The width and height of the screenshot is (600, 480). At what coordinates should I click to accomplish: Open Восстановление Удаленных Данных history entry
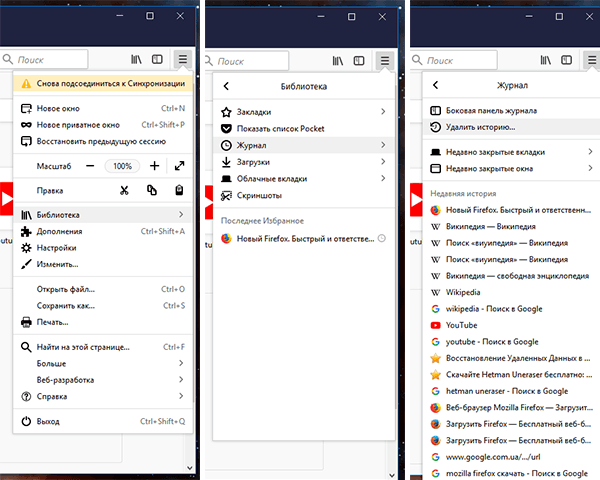512,358
